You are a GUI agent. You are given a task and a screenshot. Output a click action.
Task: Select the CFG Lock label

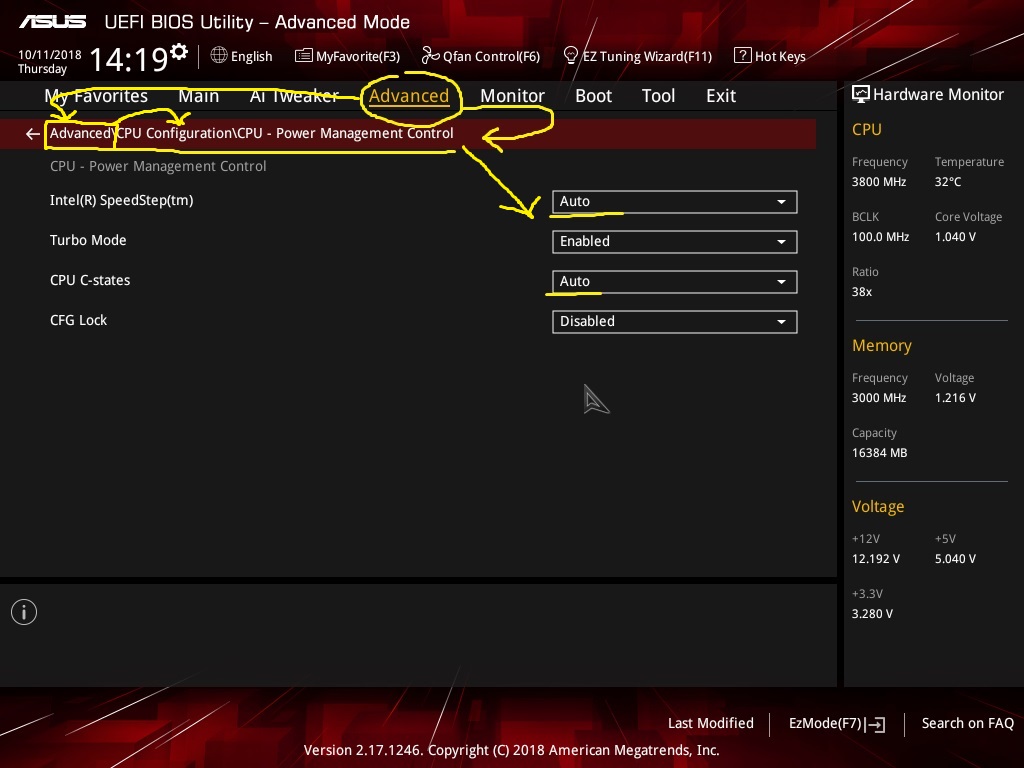[78, 320]
